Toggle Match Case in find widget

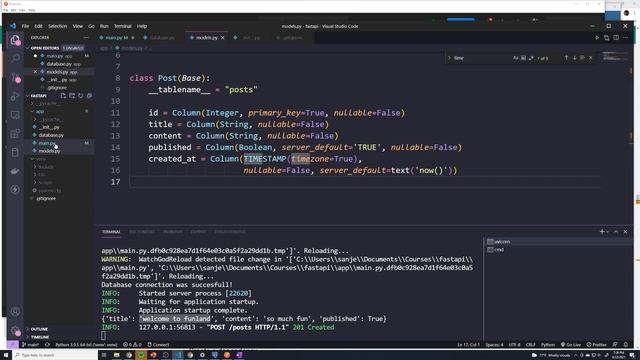pos(516,58)
